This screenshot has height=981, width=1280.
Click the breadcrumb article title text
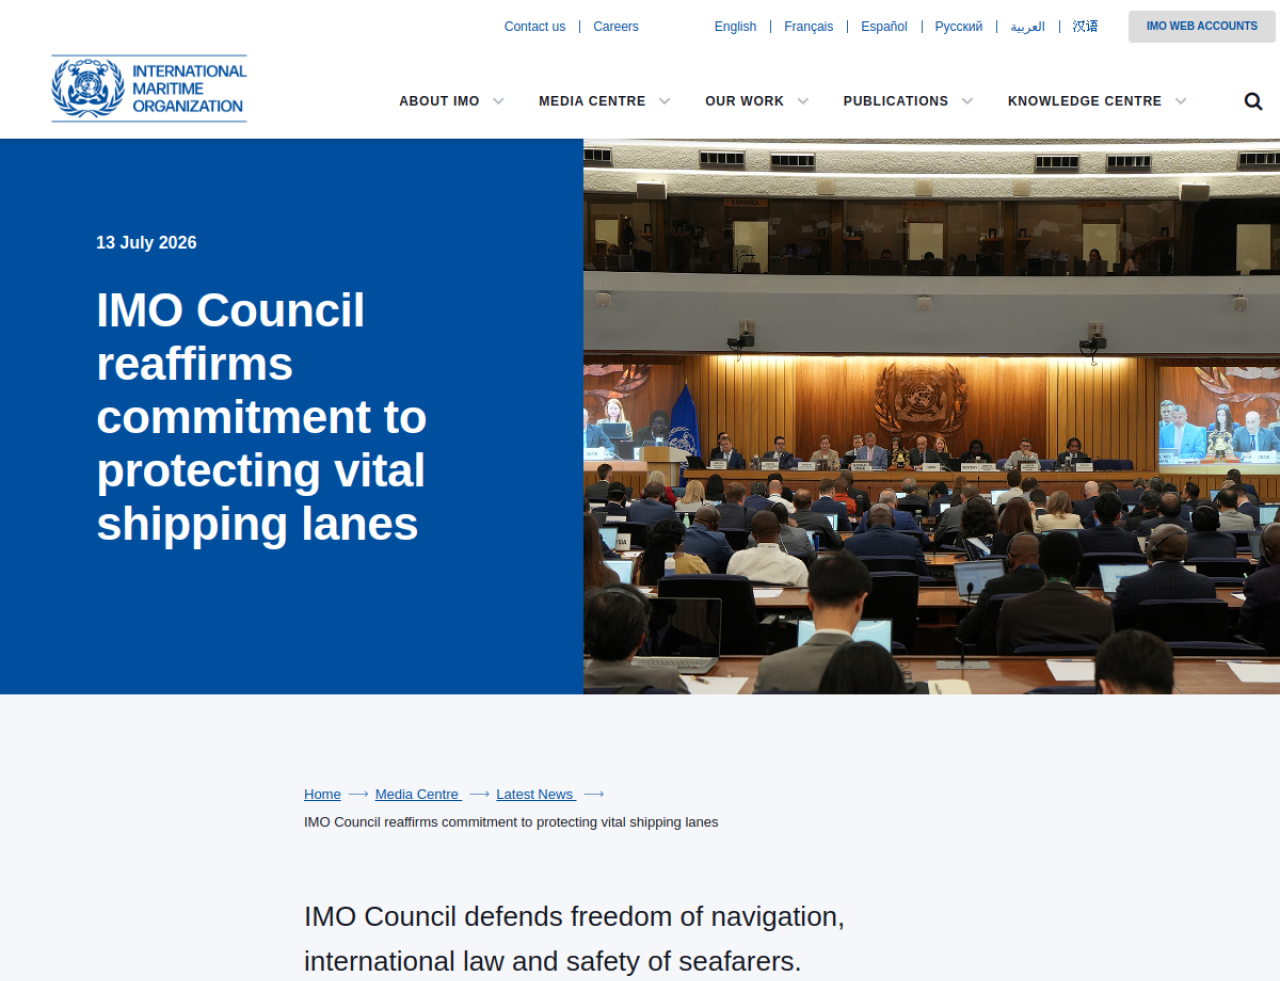511,822
